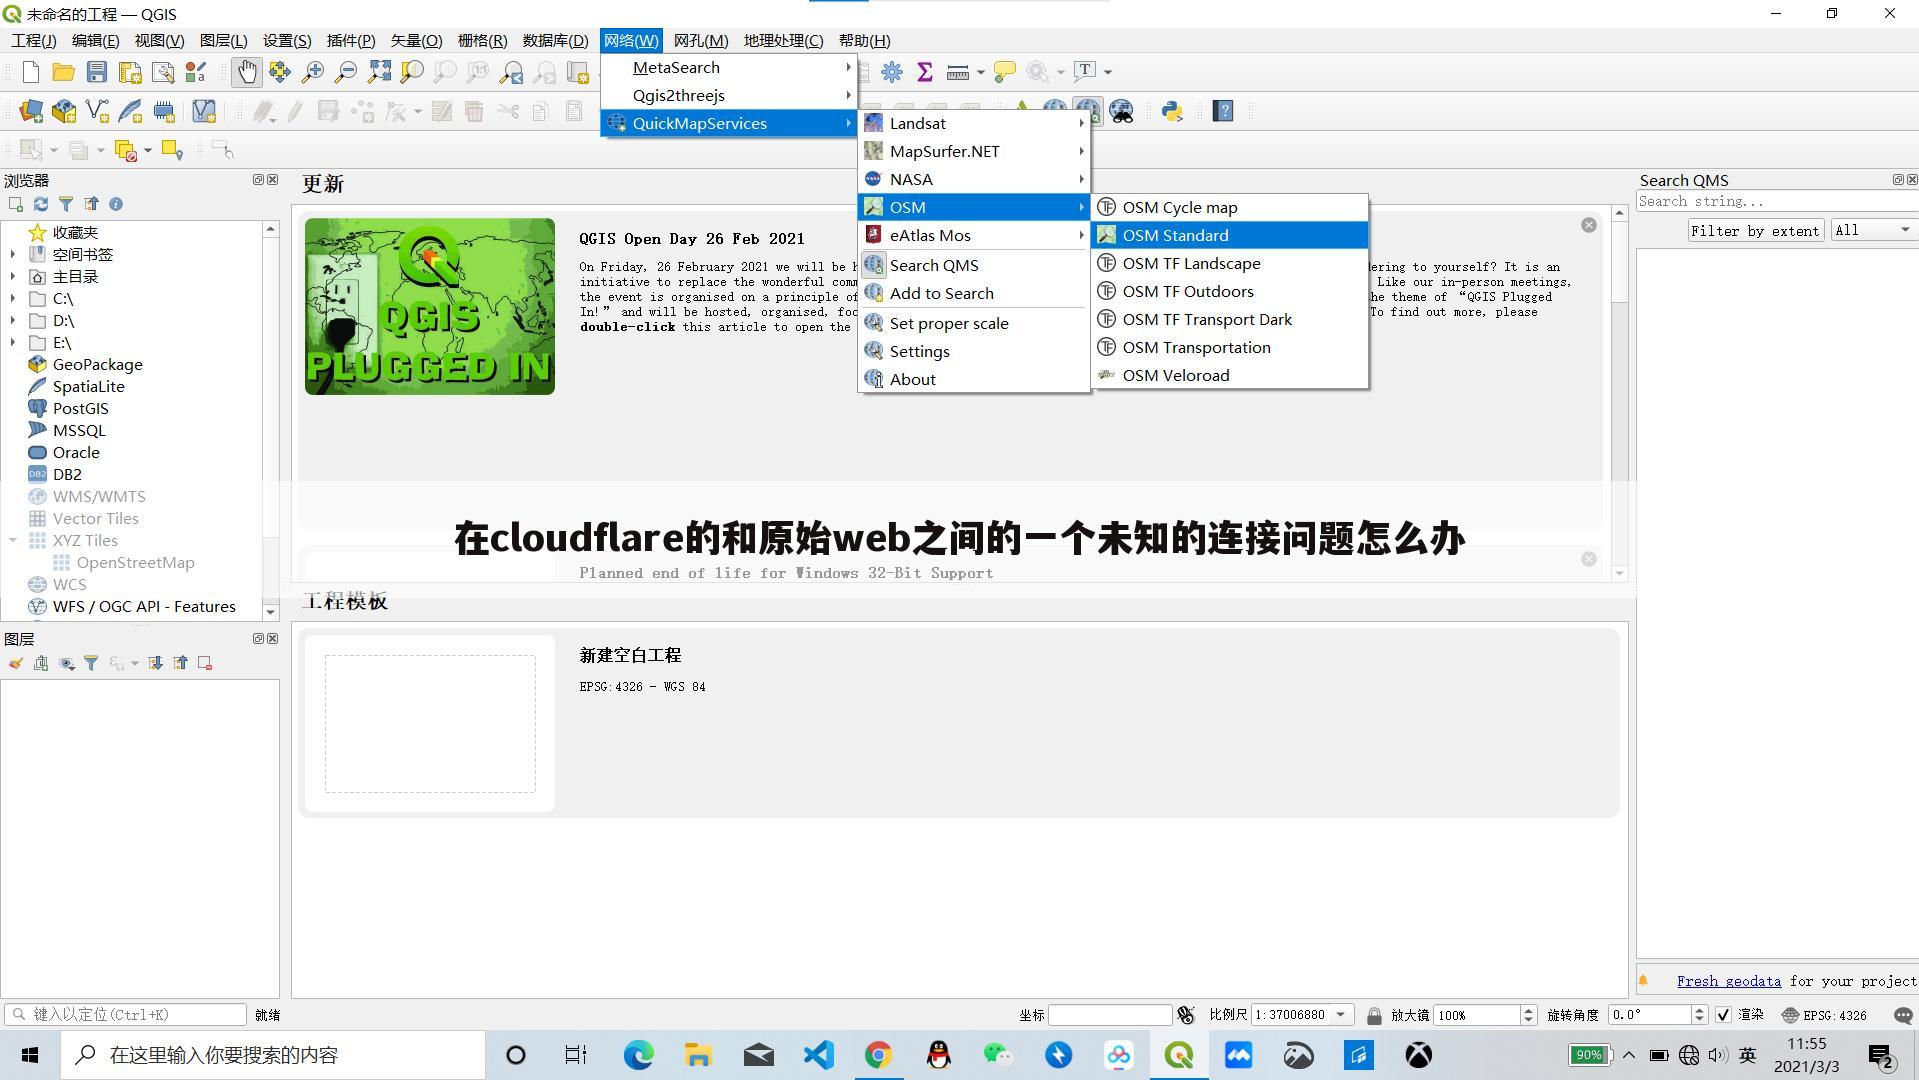This screenshot has height=1080, width=1919.
Task: Select the PostGIS browser entry
Action: tap(80, 409)
